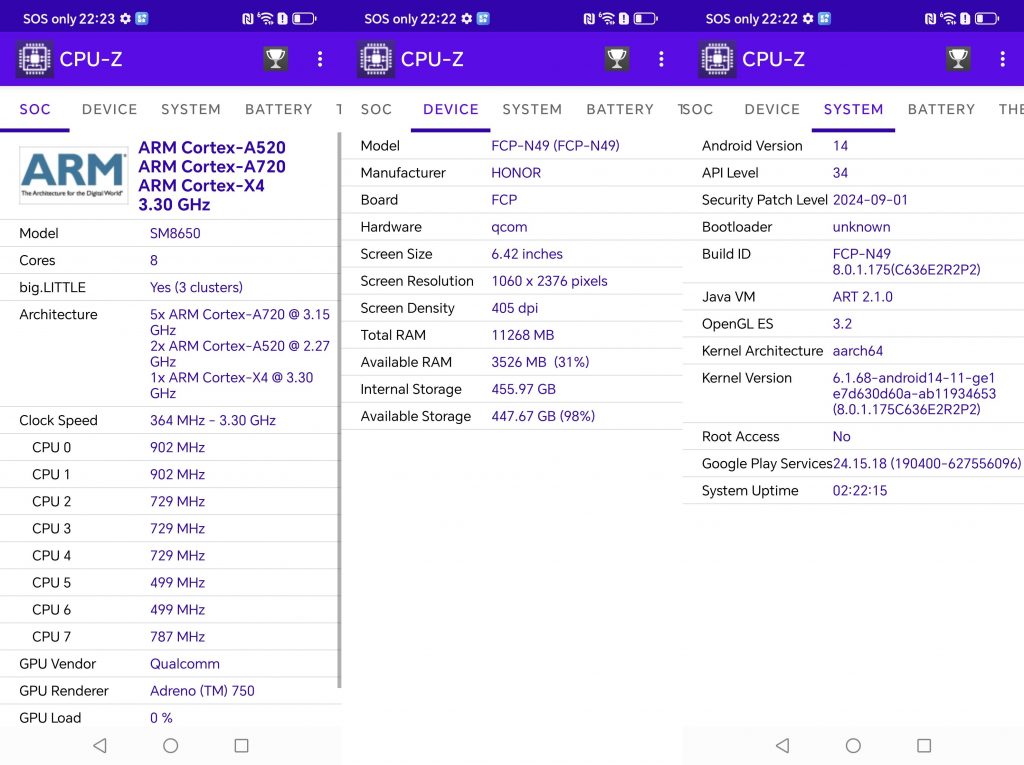The height and width of the screenshot is (765, 1024).
Task: Tap the Available RAM '3526 MB (31%)'
Action: click(x=540, y=362)
